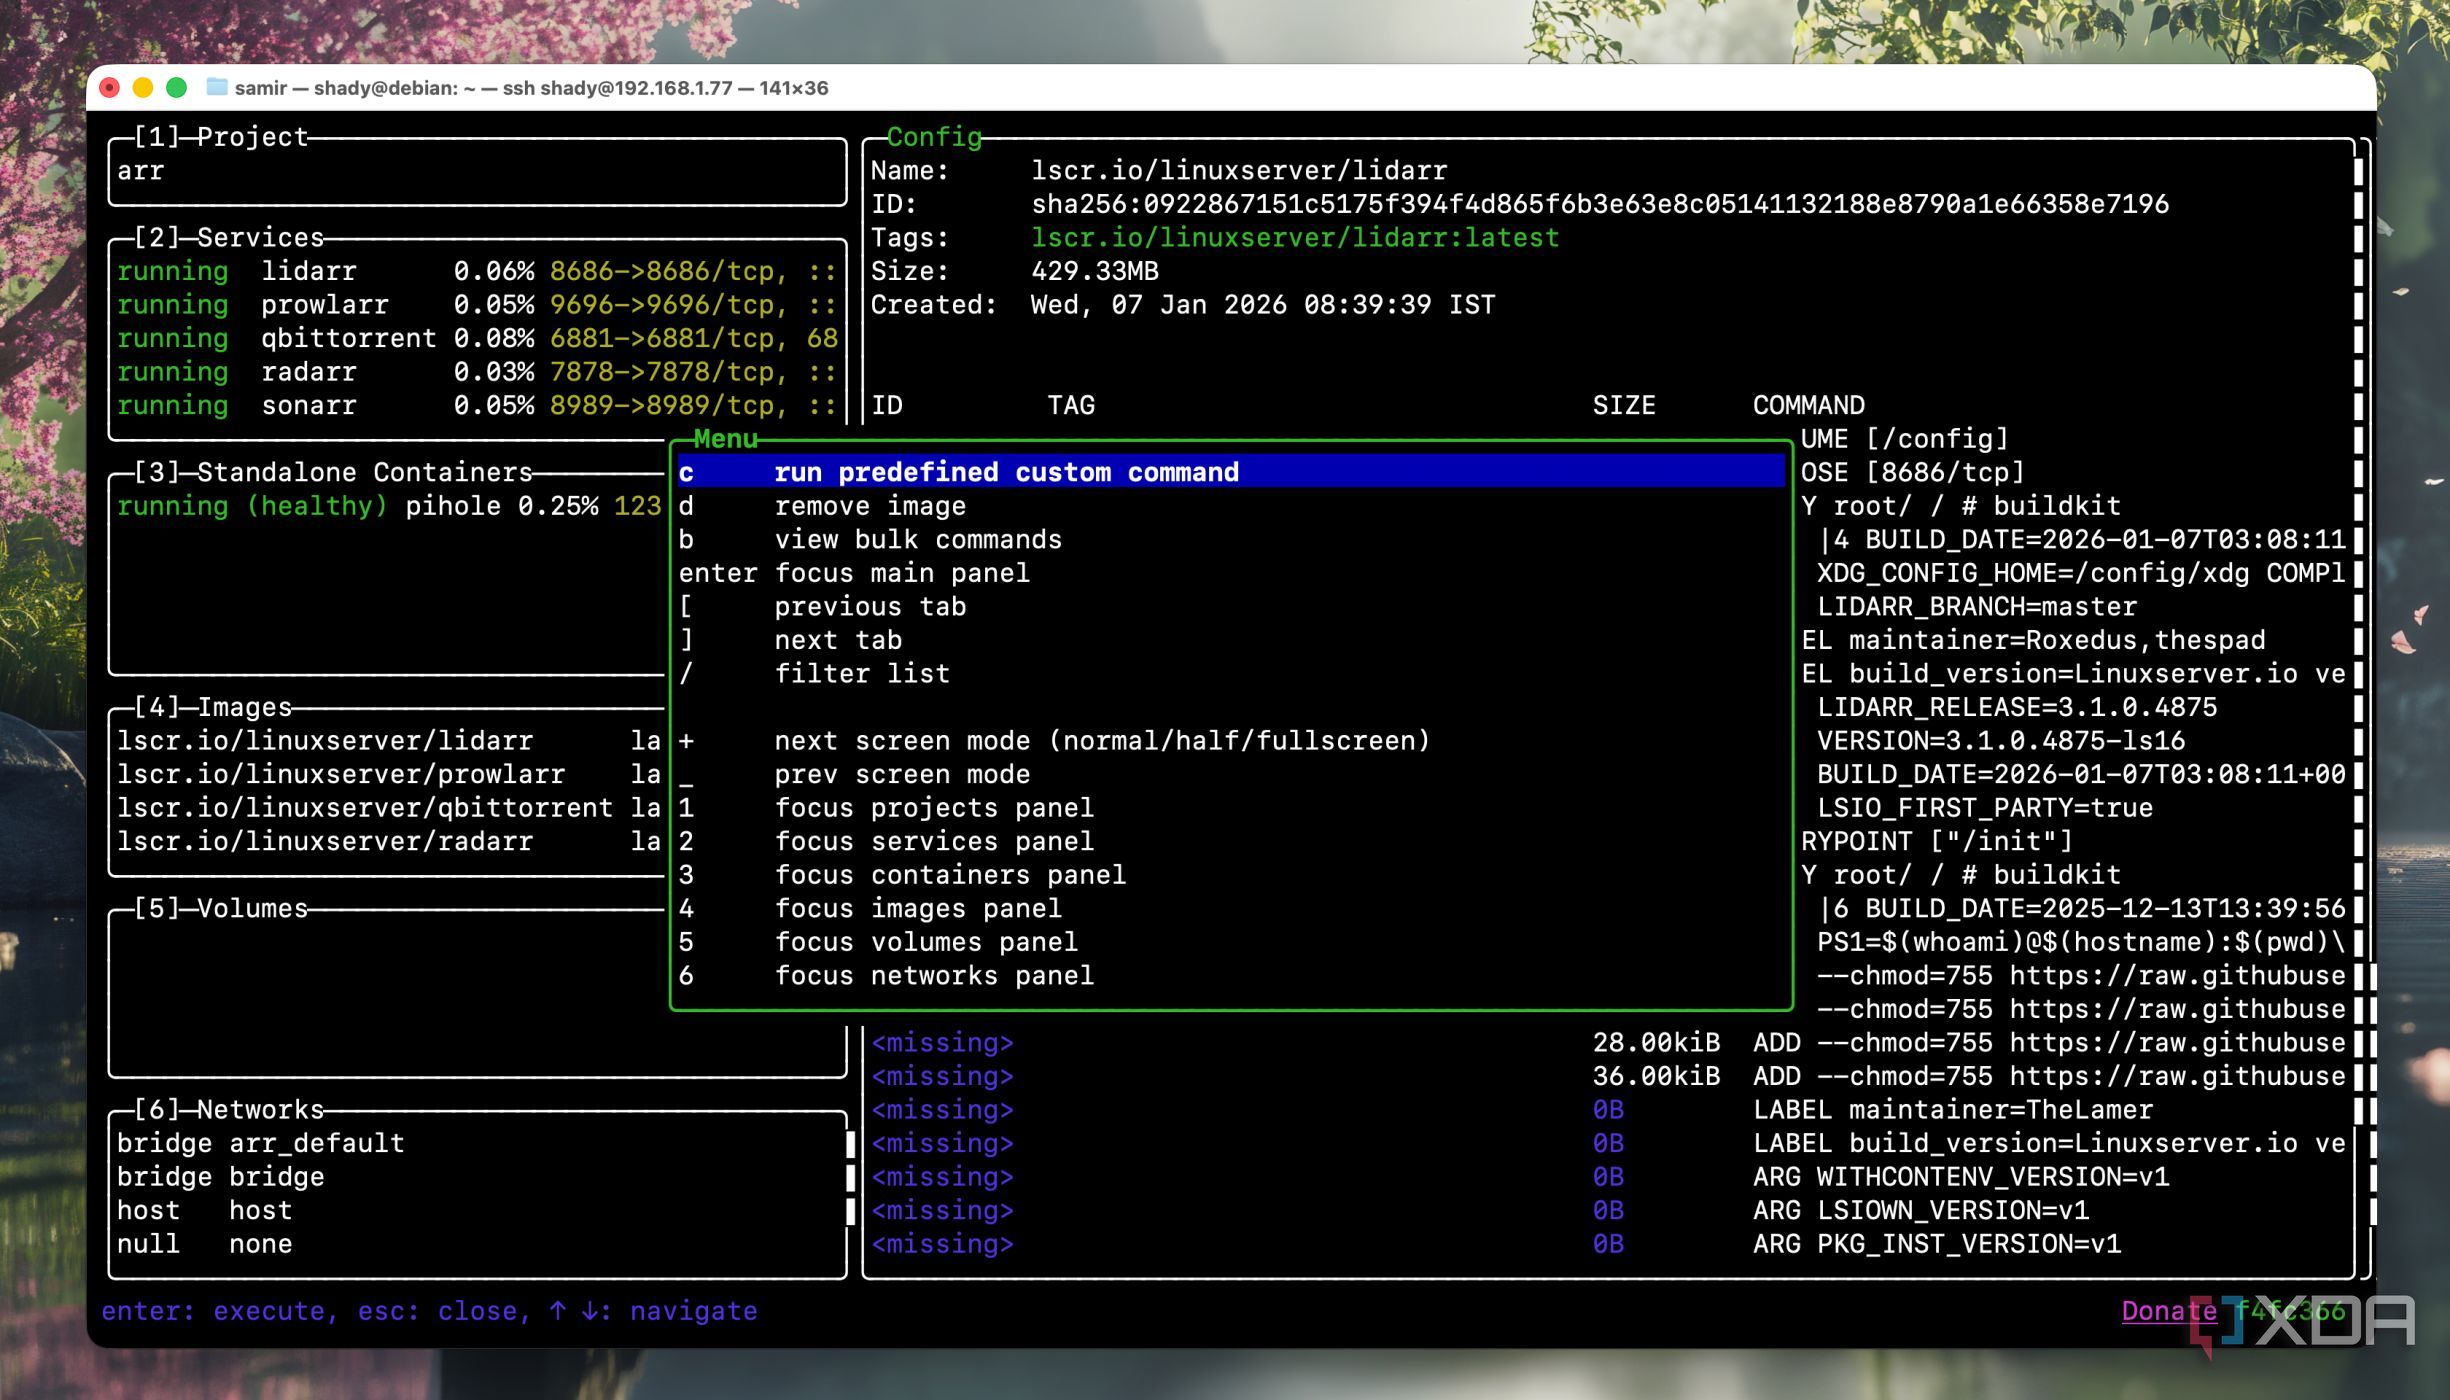Select the running qbittorrent service row

pyautogui.click(x=477, y=338)
